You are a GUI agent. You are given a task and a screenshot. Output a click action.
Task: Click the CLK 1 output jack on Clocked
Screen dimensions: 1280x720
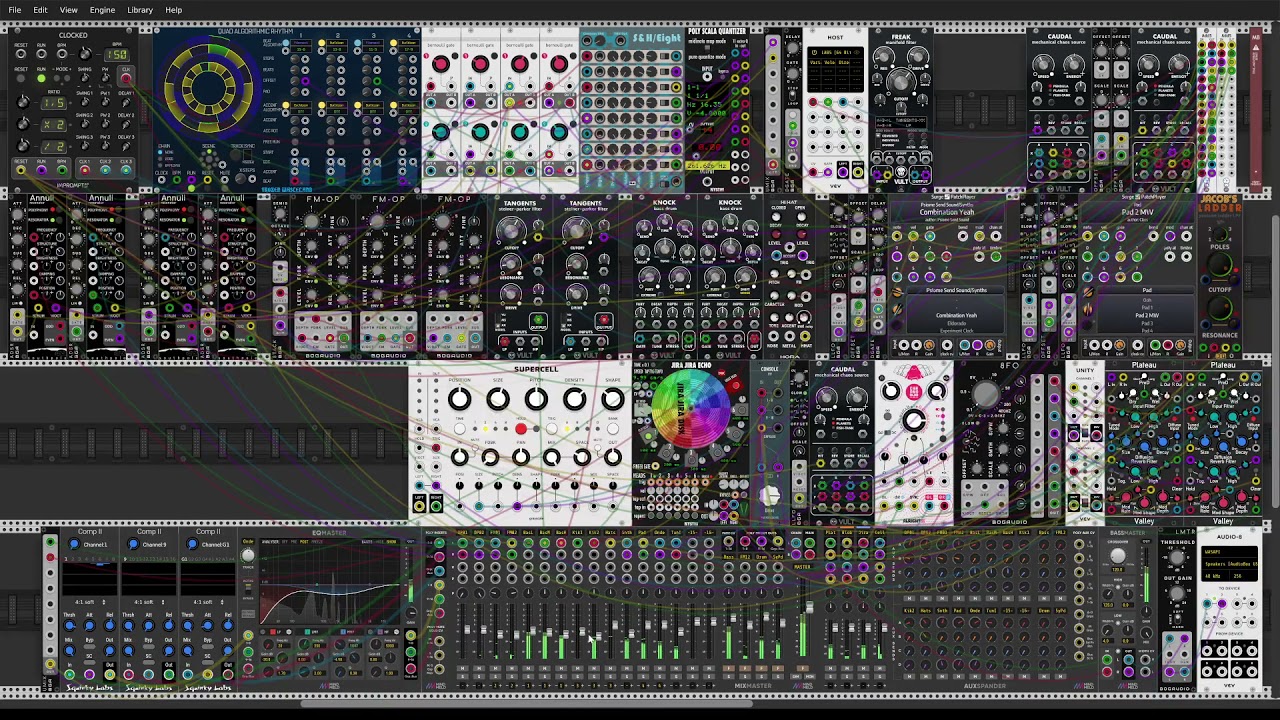click(x=84, y=170)
